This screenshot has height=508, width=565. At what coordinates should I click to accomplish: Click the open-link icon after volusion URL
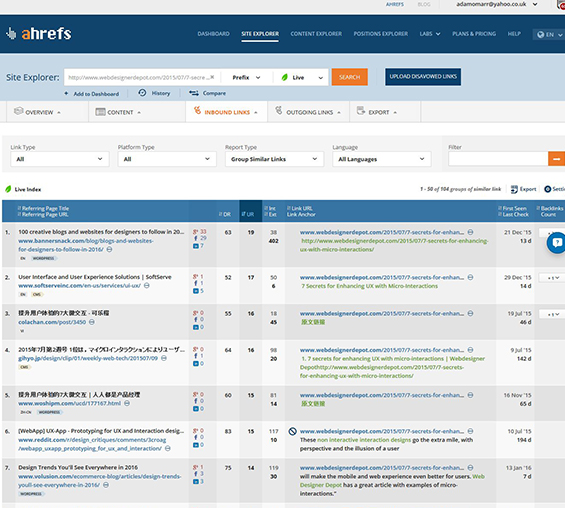tap(106, 485)
